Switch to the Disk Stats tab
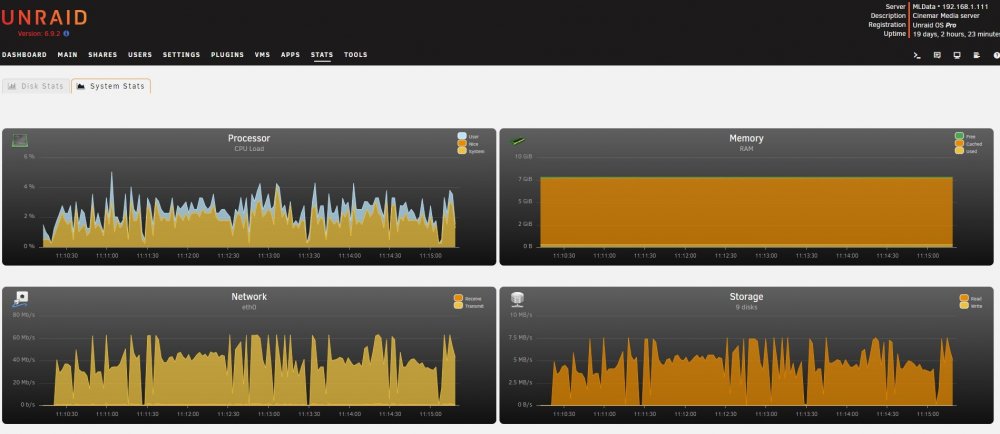The width and height of the screenshot is (1000, 434). (x=36, y=86)
